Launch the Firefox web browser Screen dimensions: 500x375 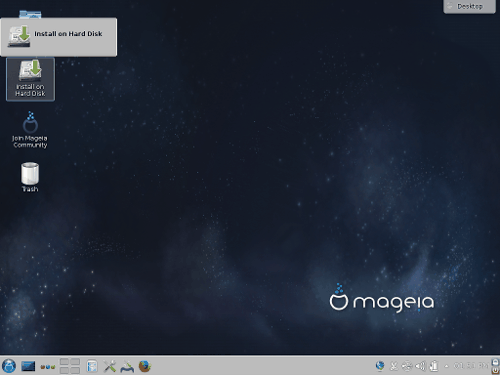click(x=145, y=366)
